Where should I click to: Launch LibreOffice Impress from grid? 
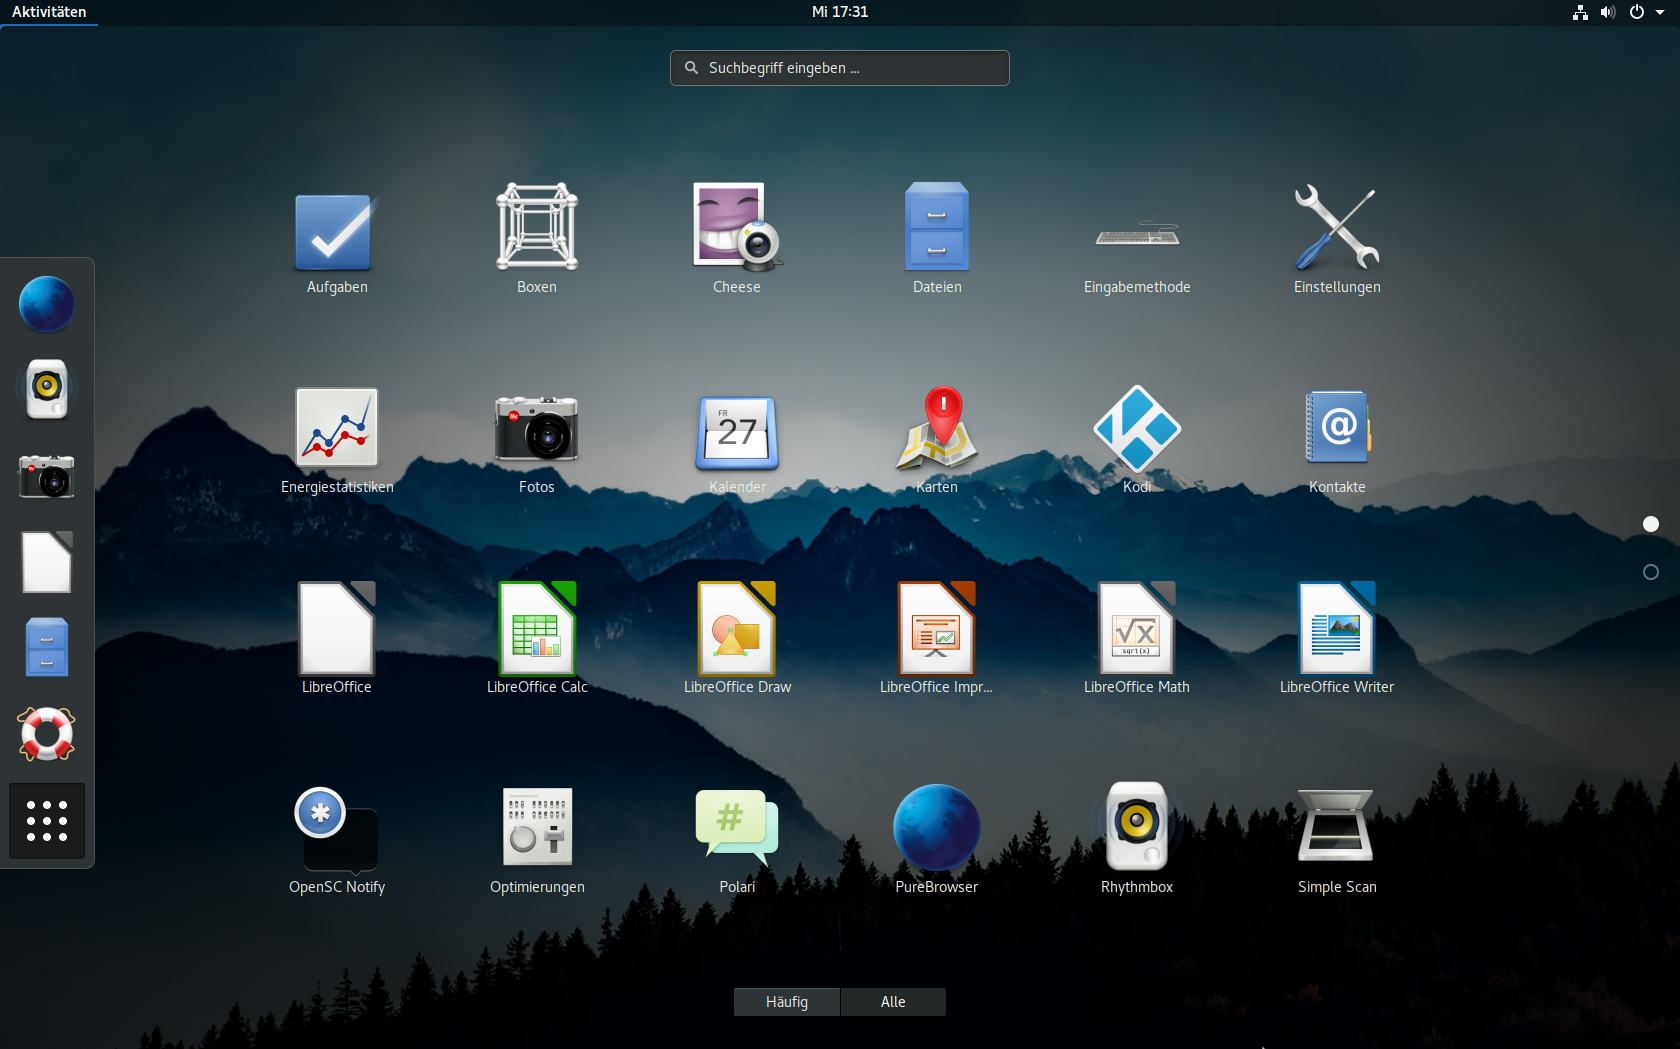click(x=937, y=628)
